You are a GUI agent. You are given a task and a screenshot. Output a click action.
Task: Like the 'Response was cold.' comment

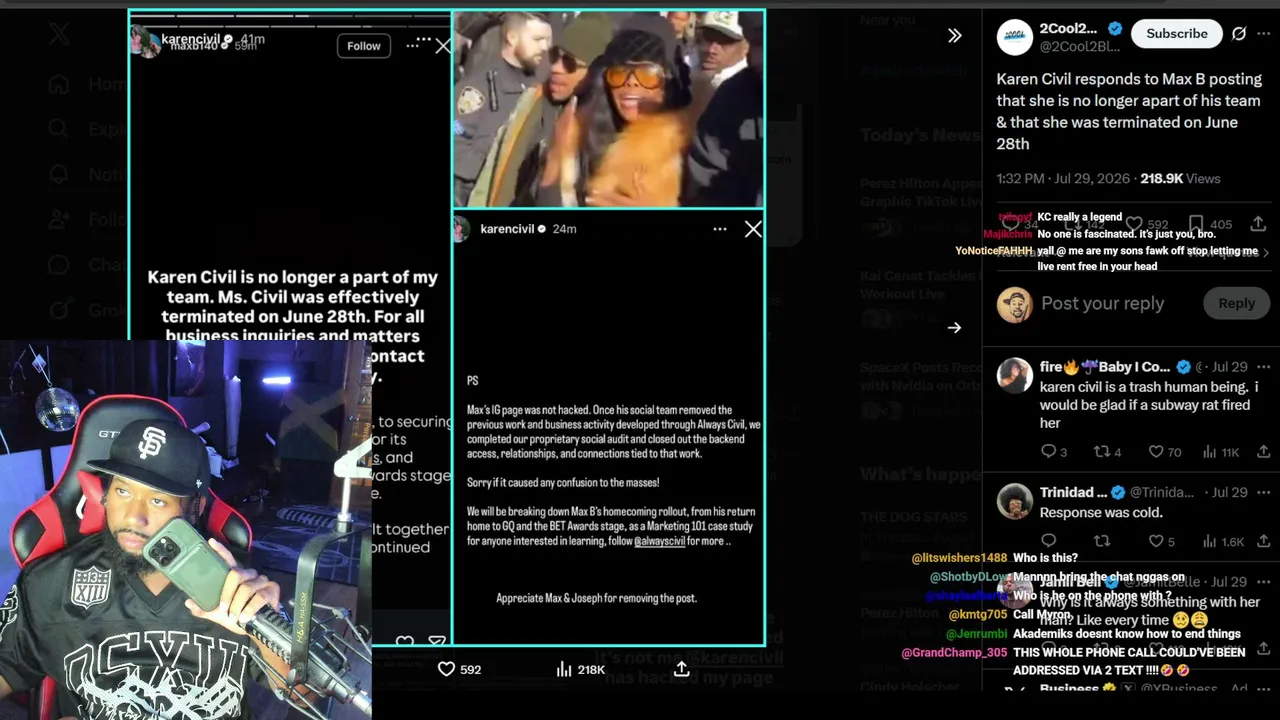click(x=1162, y=542)
